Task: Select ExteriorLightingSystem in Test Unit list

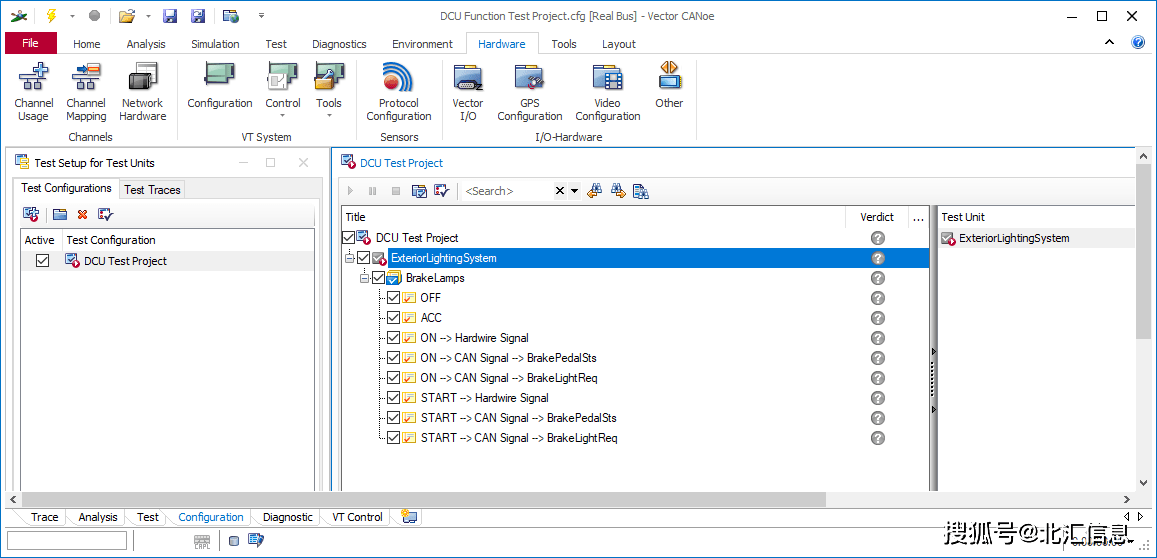Action: point(1014,238)
